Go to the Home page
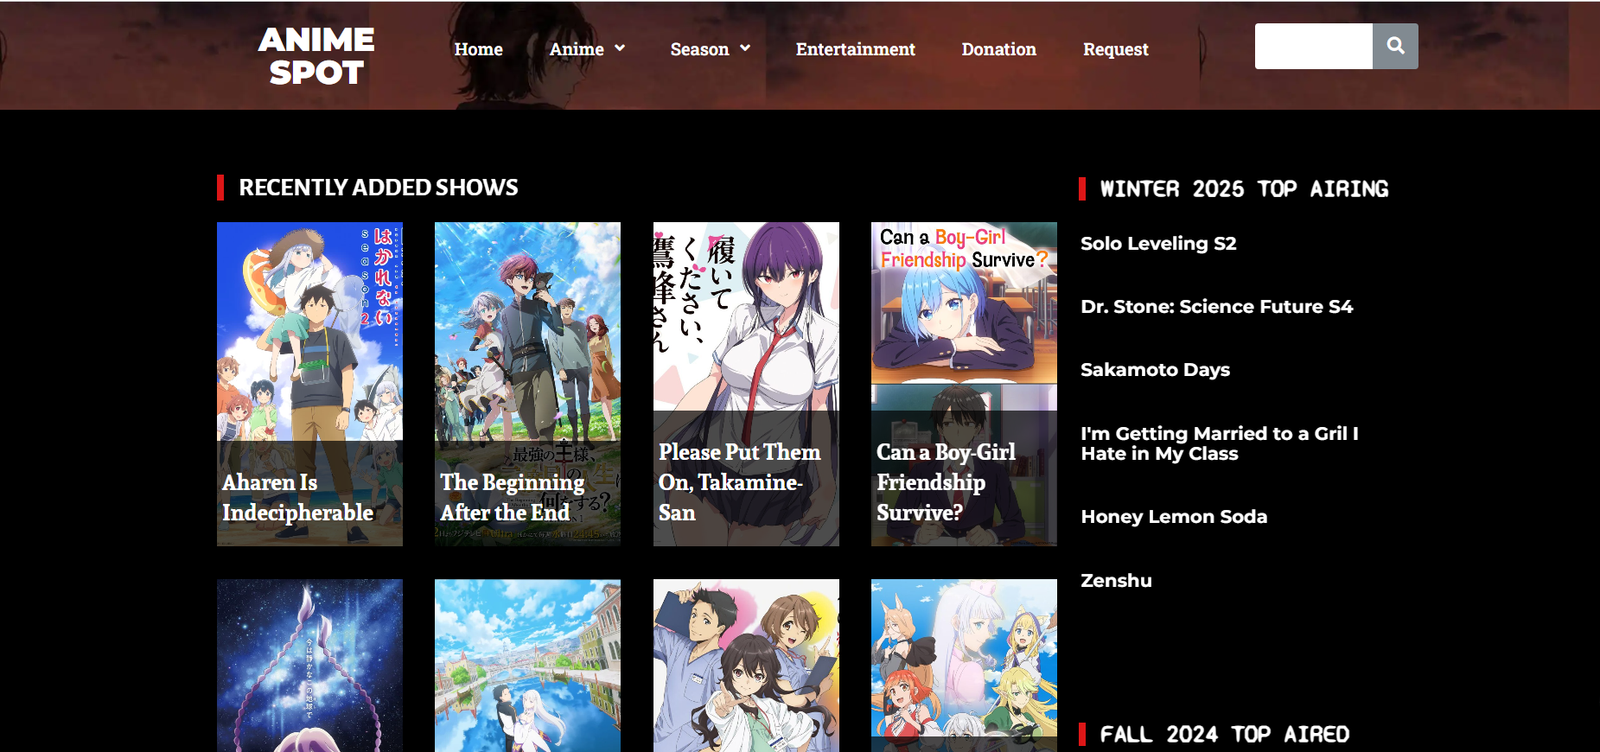Image resolution: width=1600 pixels, height=752 pixels. tap(478, 49)
